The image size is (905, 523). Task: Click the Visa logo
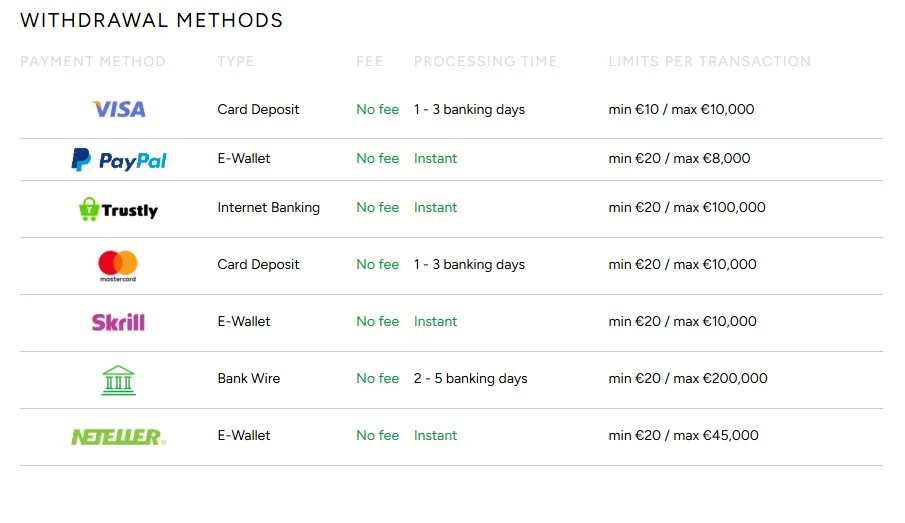pos(118,109)
